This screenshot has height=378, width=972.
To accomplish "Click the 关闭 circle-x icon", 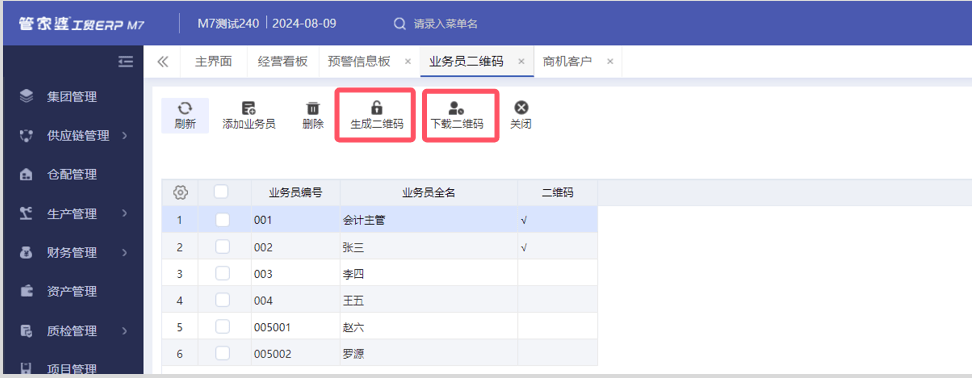I will click(x=521, y=108).
